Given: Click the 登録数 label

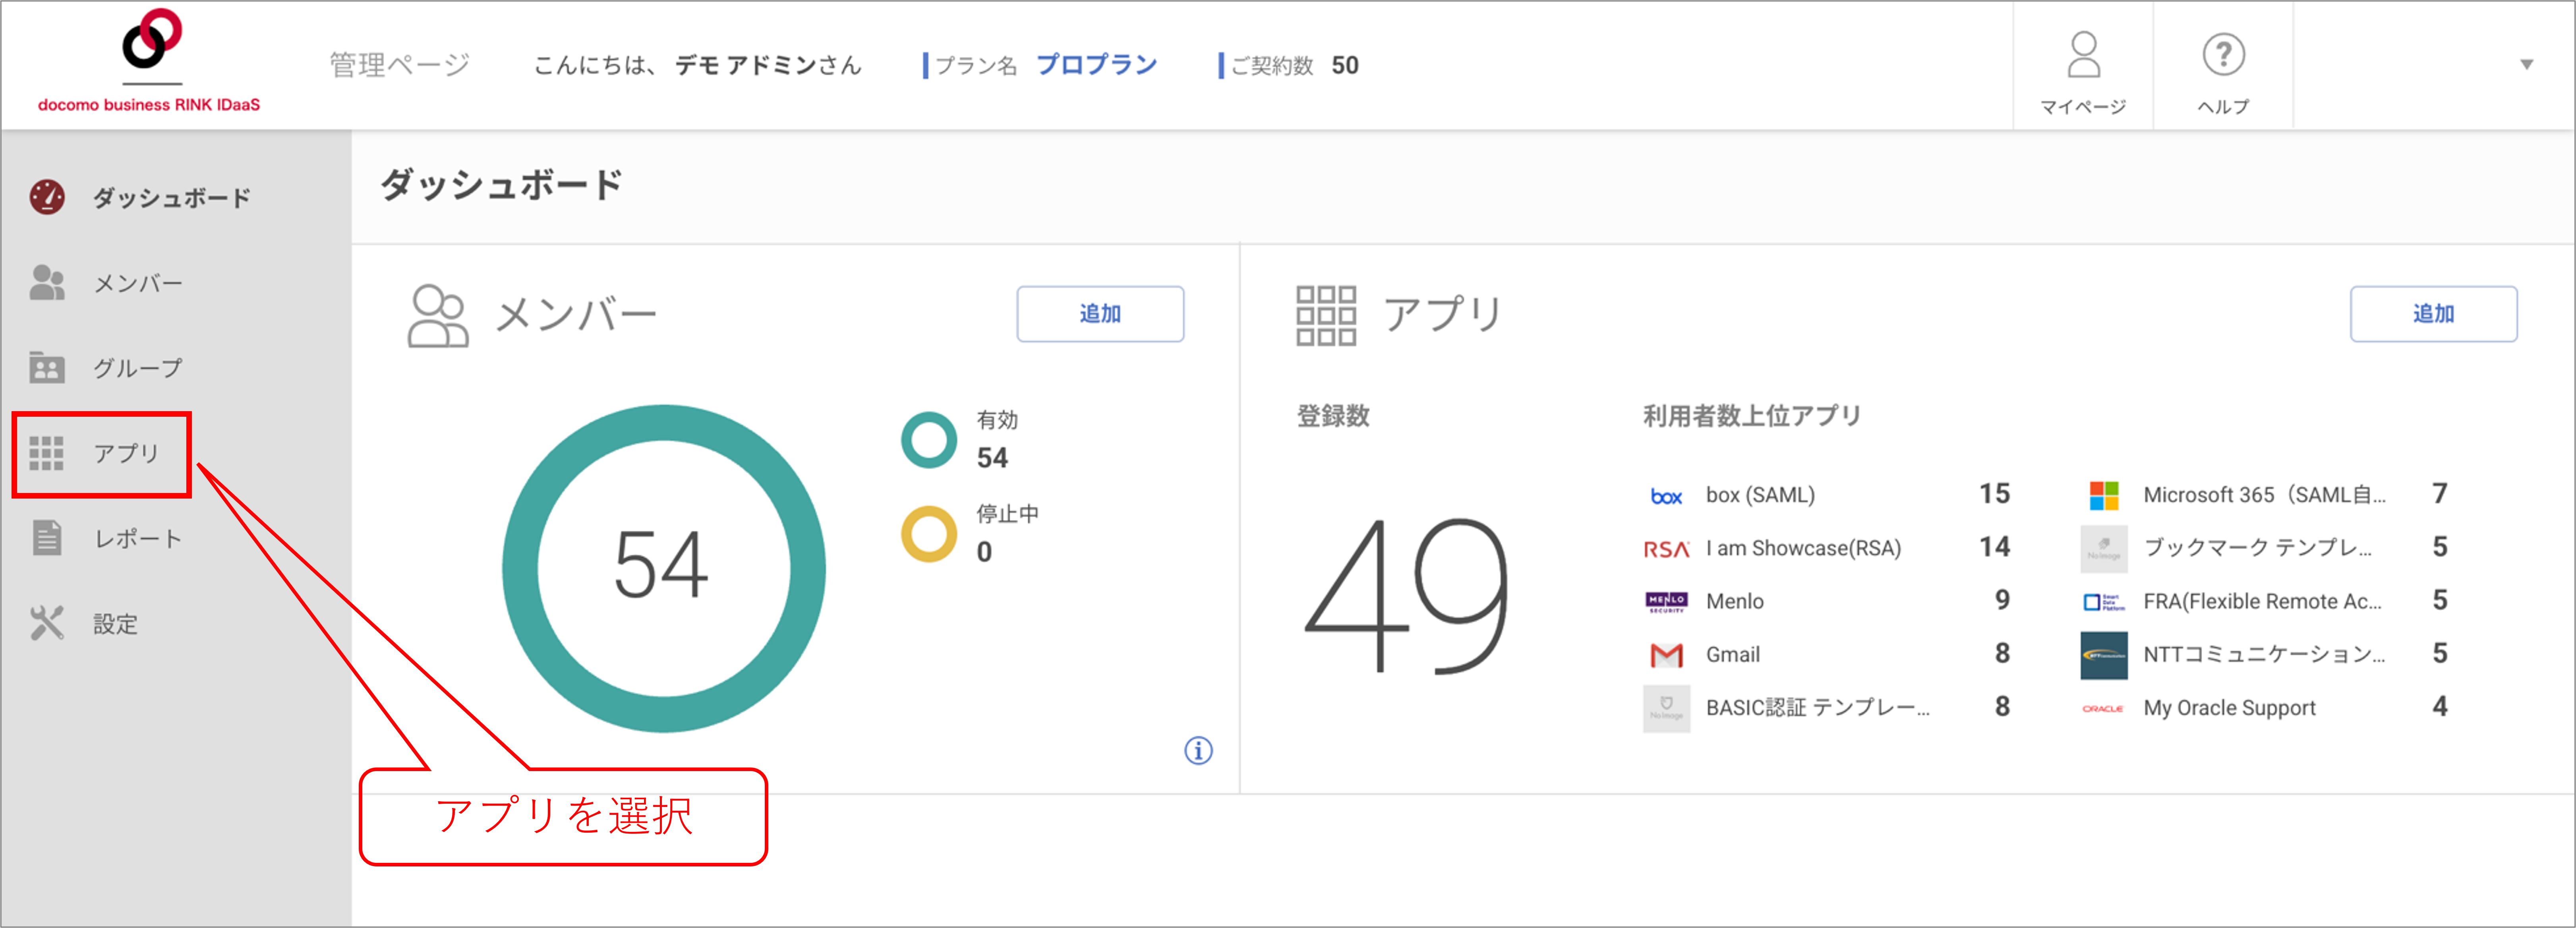Looking at the screenshot, I should [1333, 416].
